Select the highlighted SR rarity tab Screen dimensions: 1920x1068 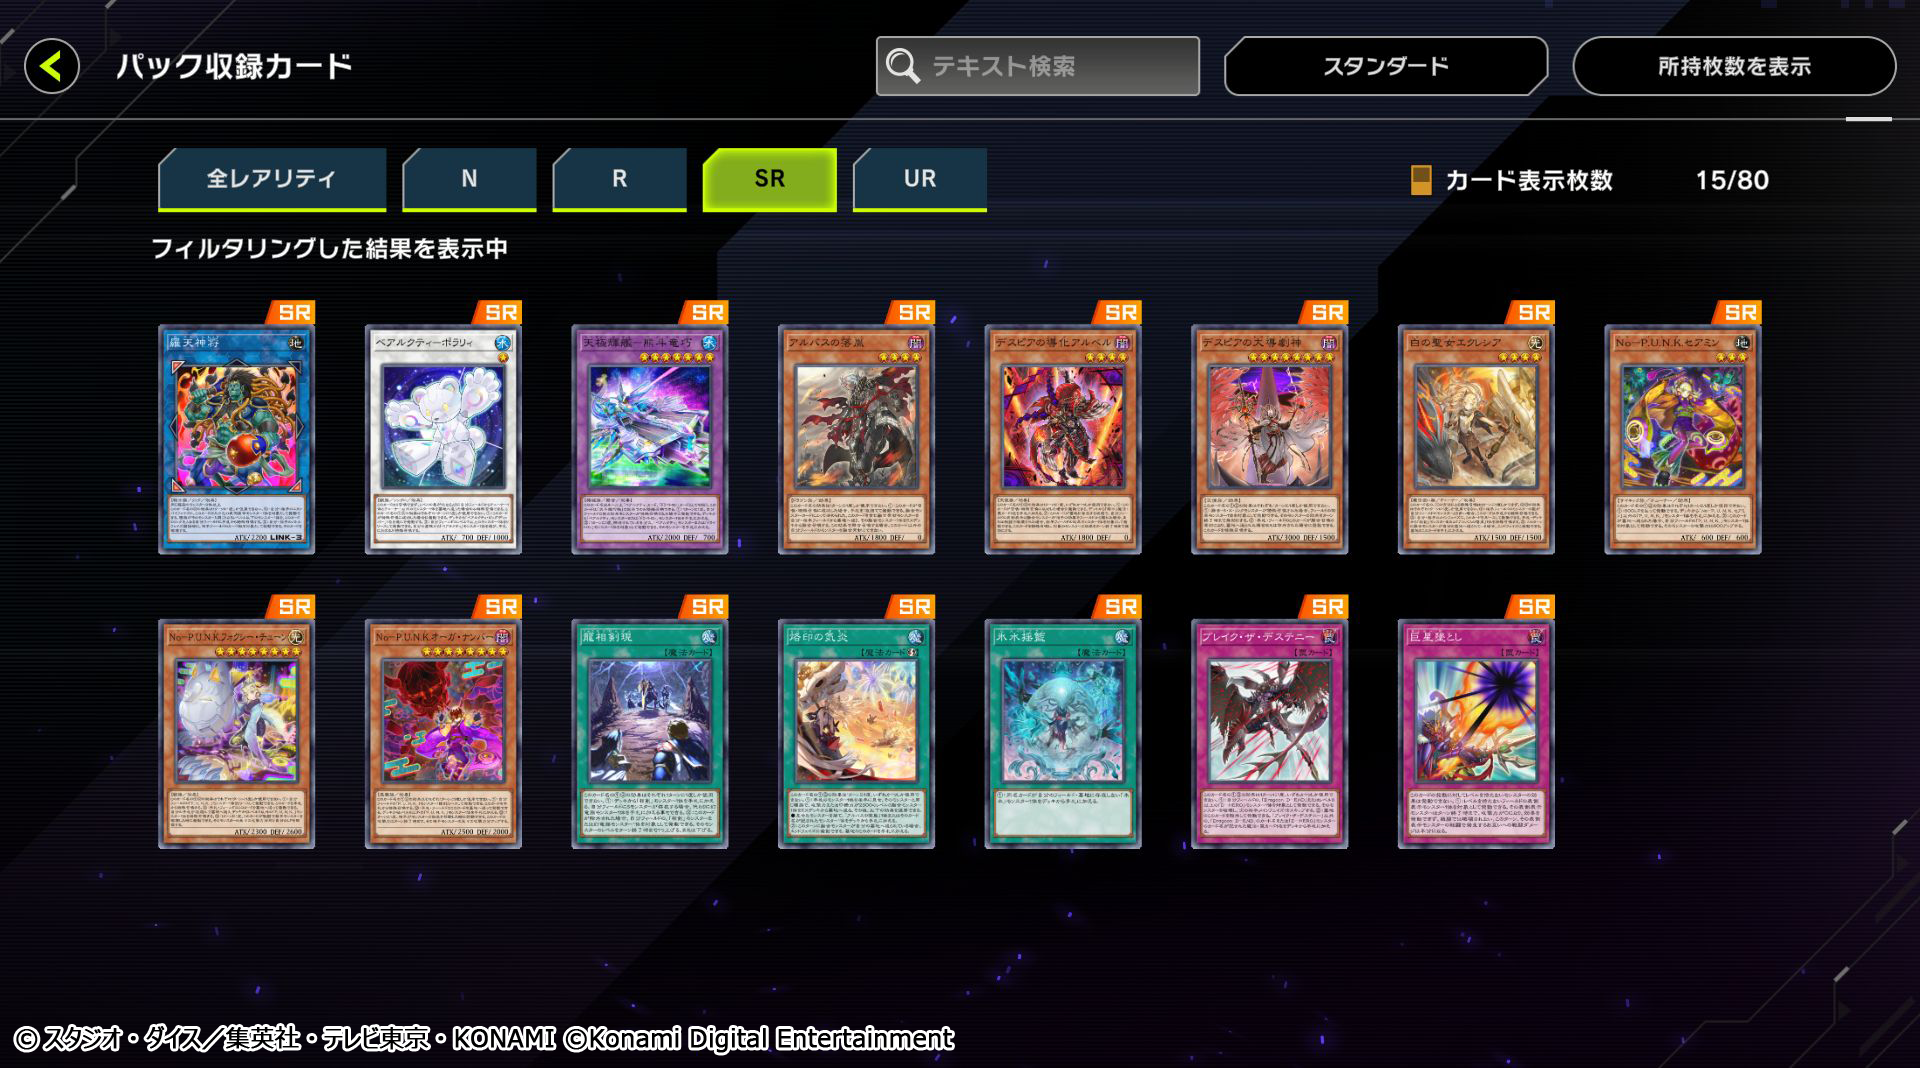coord(769,179)
